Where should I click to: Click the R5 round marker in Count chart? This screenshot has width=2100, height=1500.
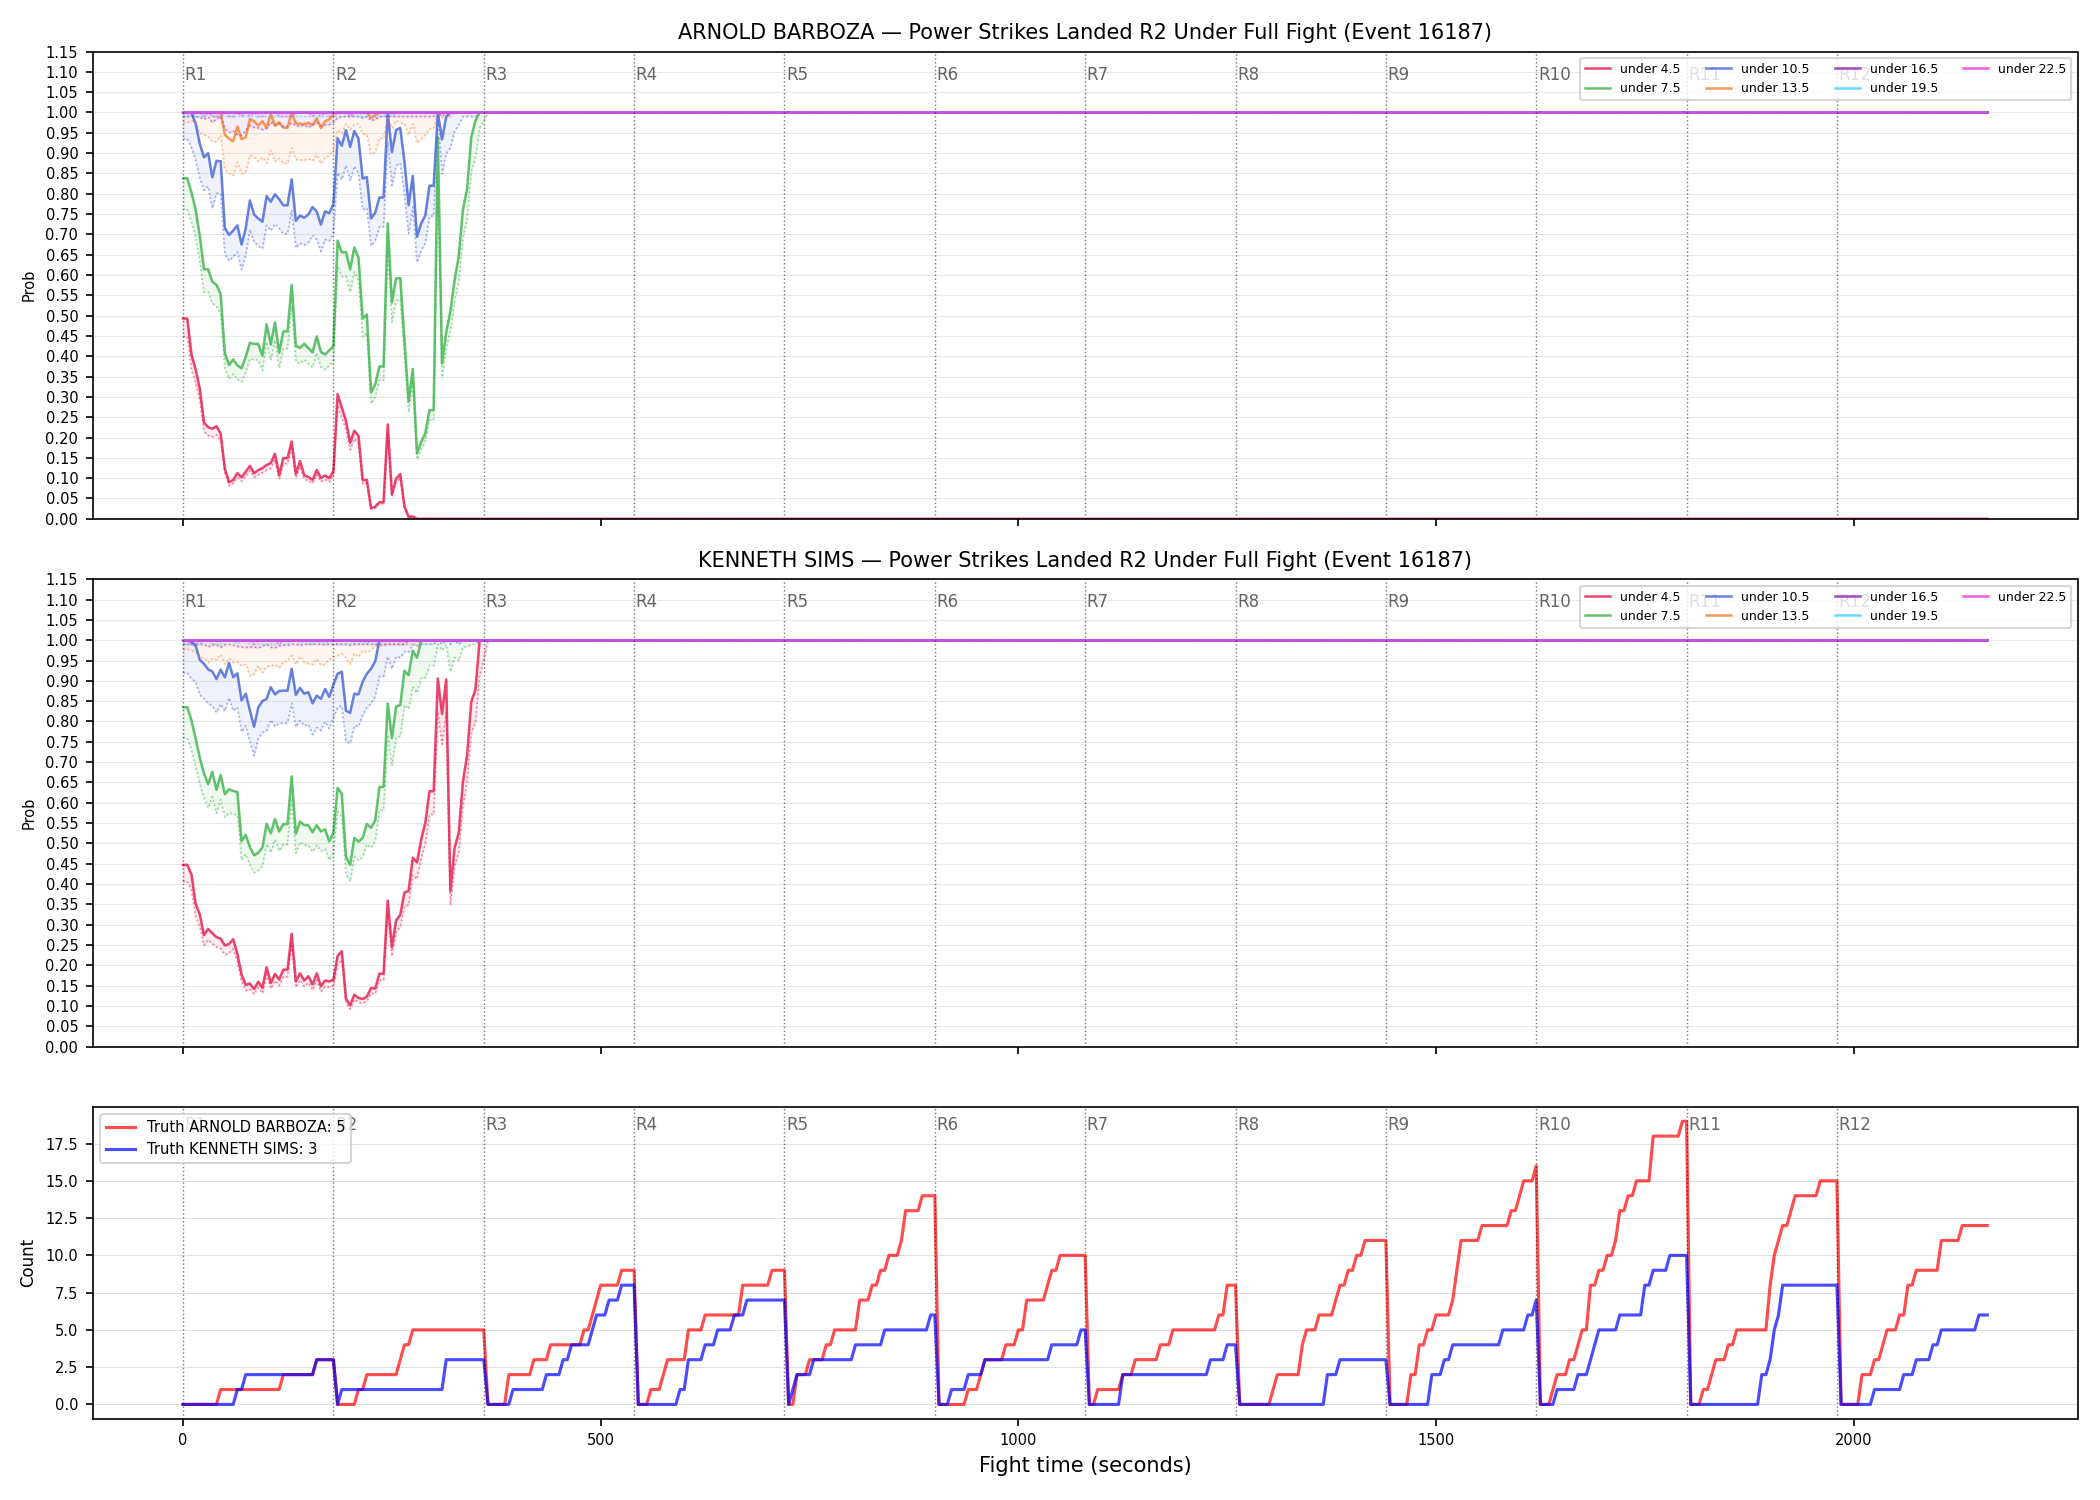797,1124
